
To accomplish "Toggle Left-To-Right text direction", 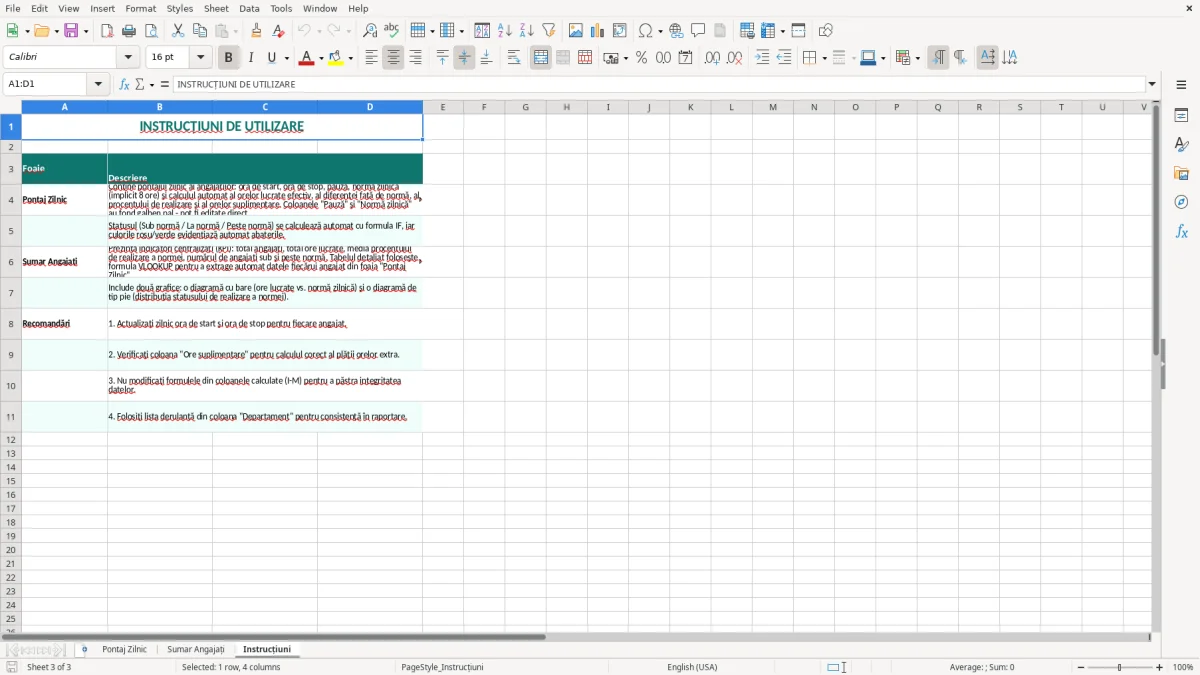I will tap(938, 58).
